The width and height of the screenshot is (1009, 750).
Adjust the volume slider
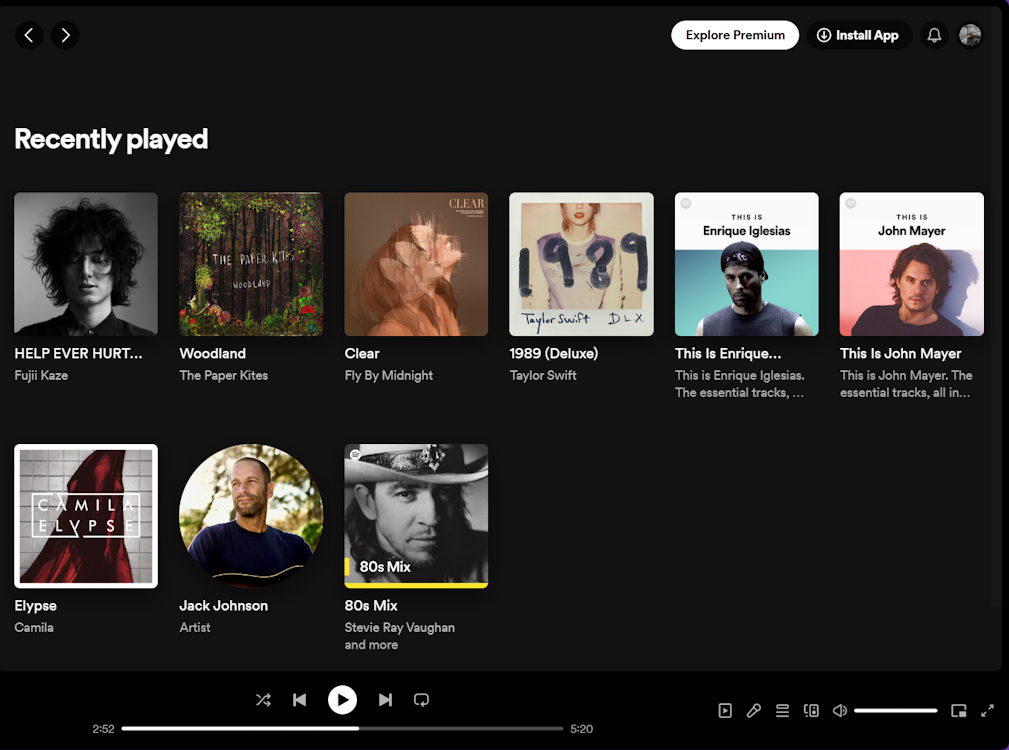point(895,710)
